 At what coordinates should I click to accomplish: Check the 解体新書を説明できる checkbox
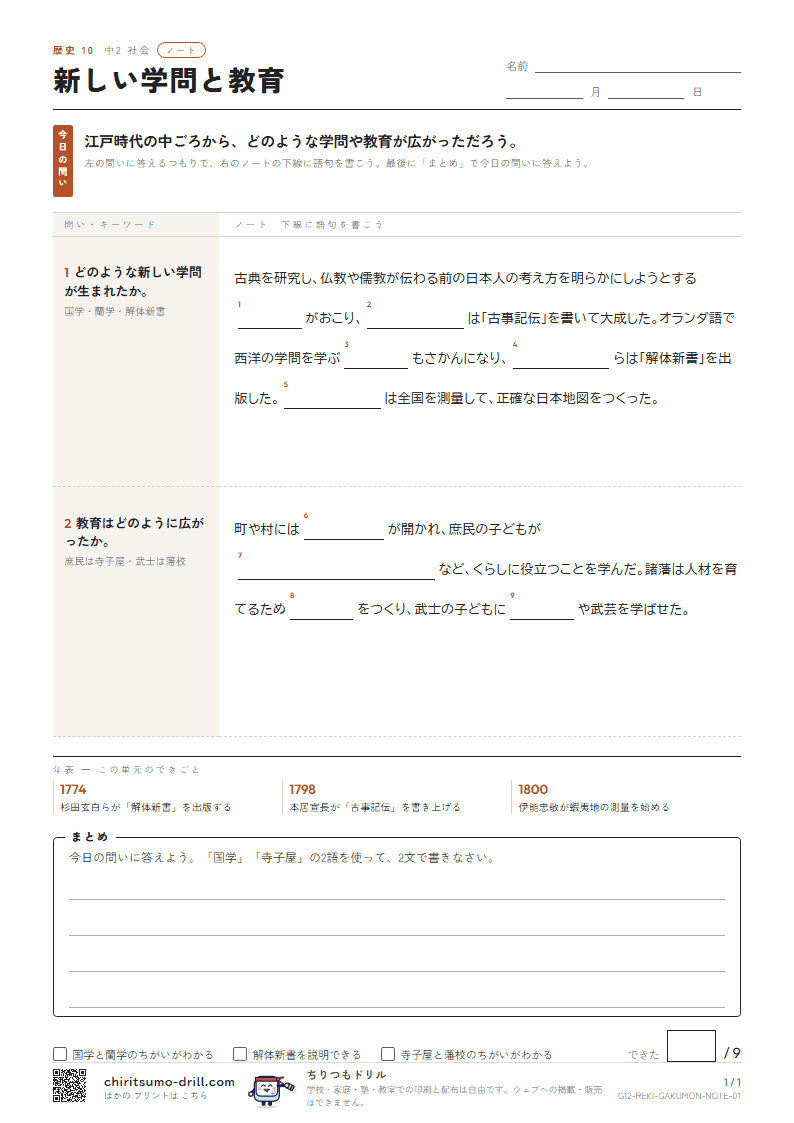(240, 1054)
